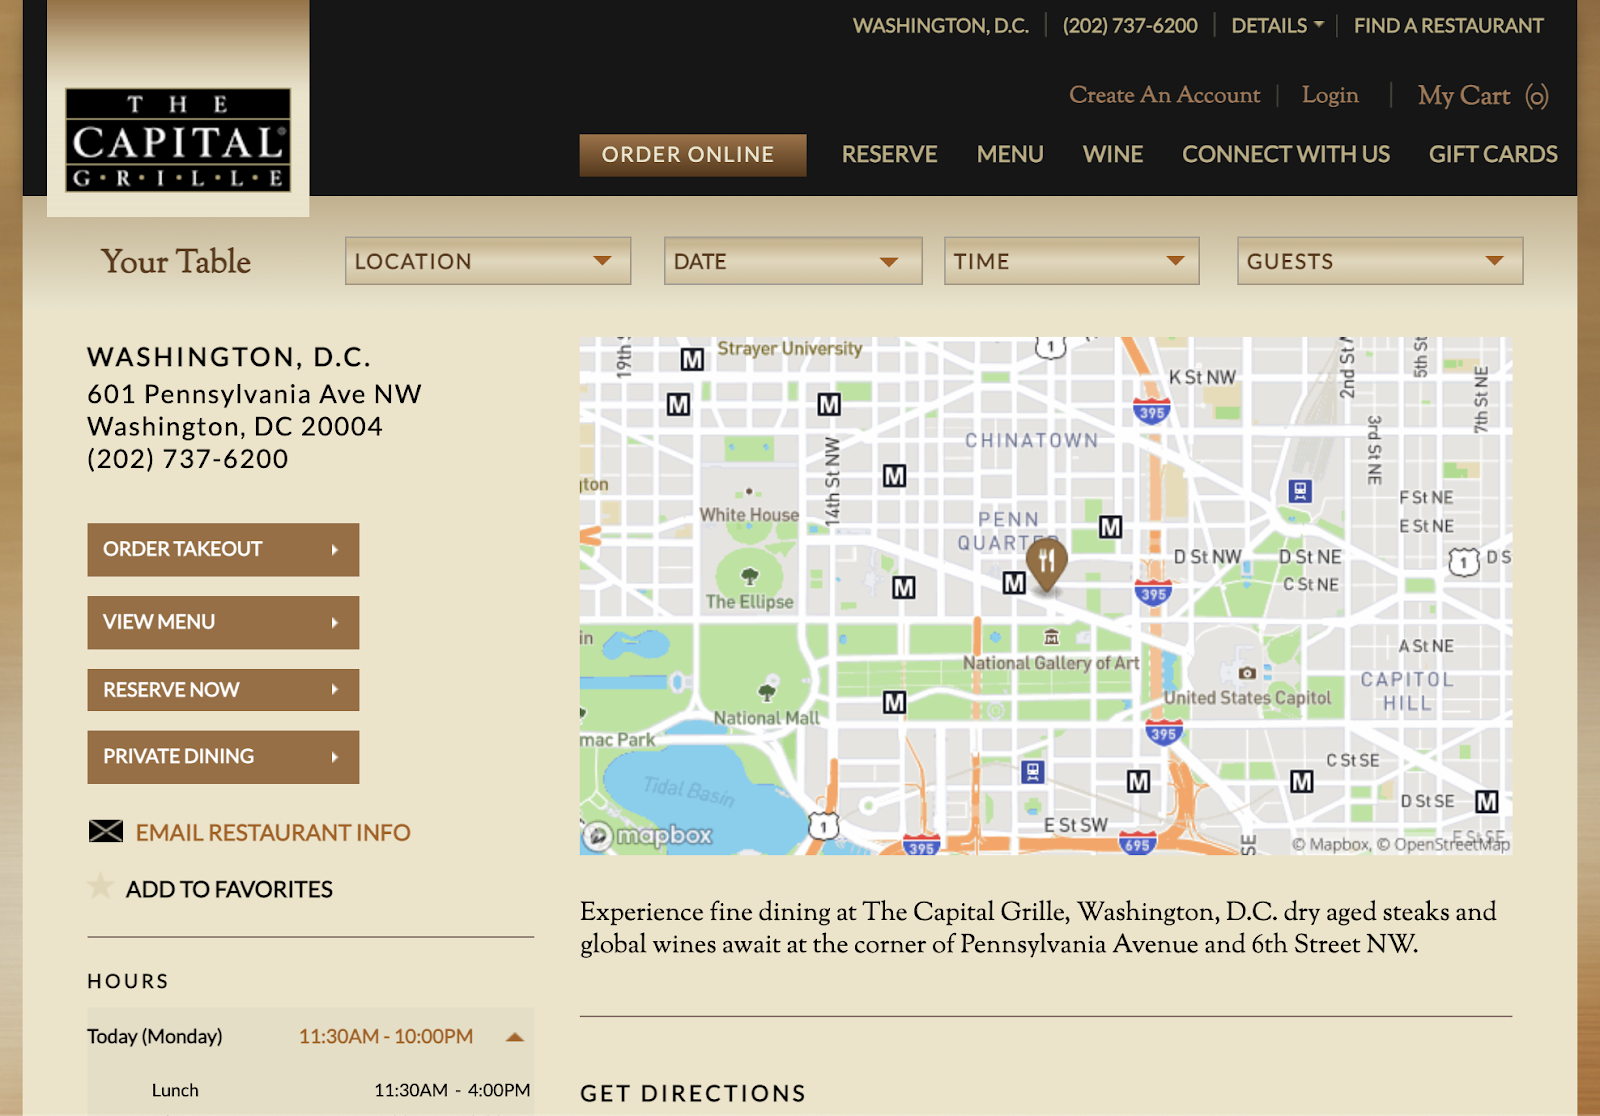Click the View Menu button
The image size is (1600, 1116).
(x=223, y=622)
